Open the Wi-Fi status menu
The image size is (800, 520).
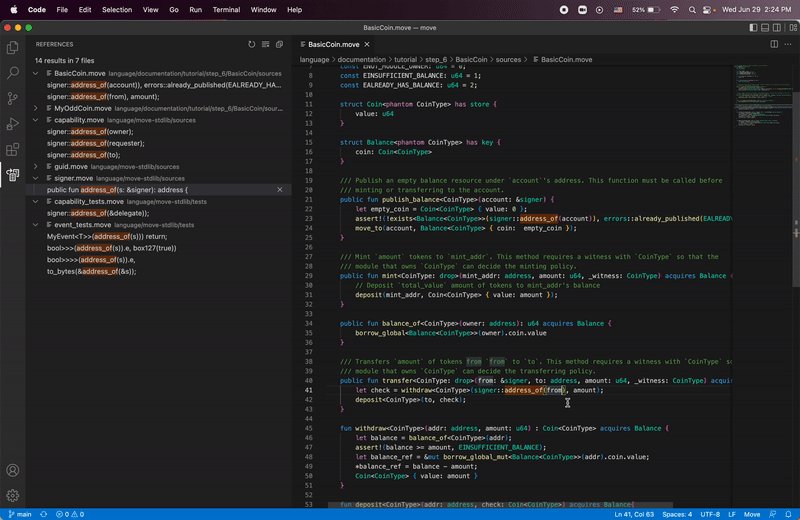[x=674, y=10]
